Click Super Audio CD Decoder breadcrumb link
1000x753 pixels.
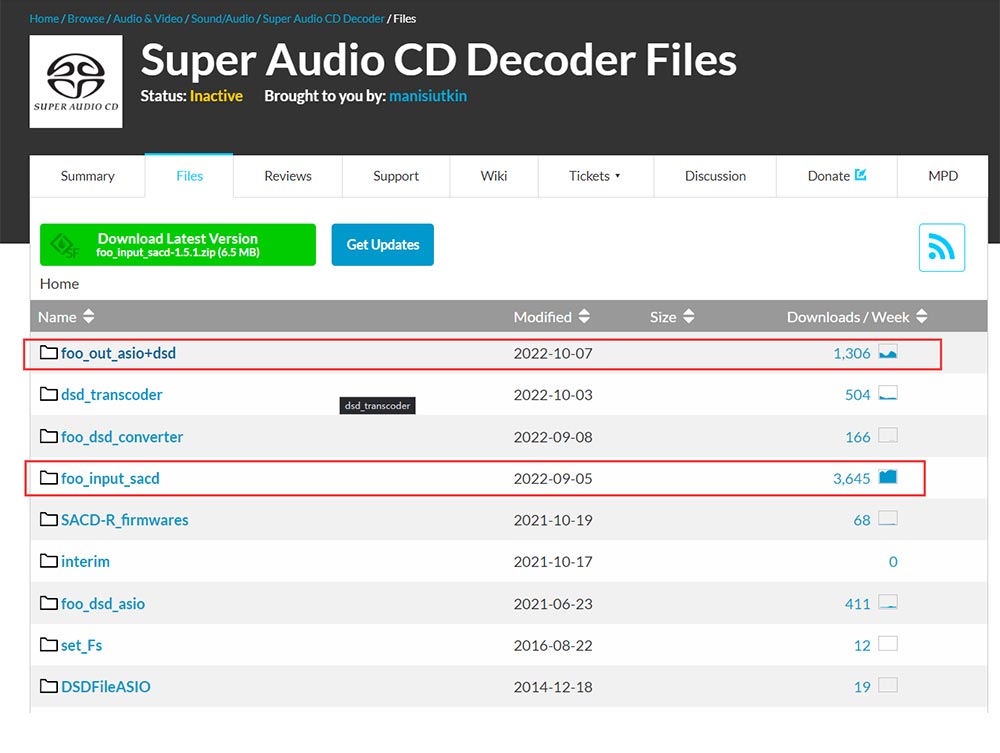click(323, 18)
